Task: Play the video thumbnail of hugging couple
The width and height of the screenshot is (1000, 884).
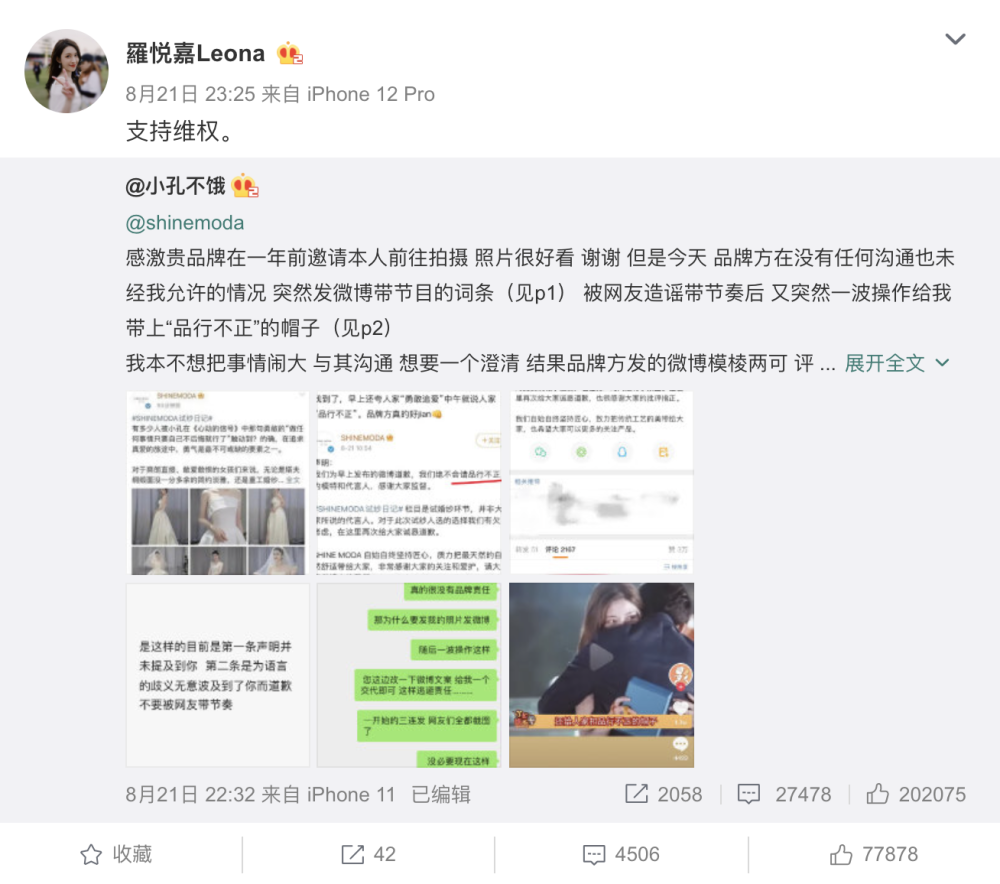Action: [601, 675]
